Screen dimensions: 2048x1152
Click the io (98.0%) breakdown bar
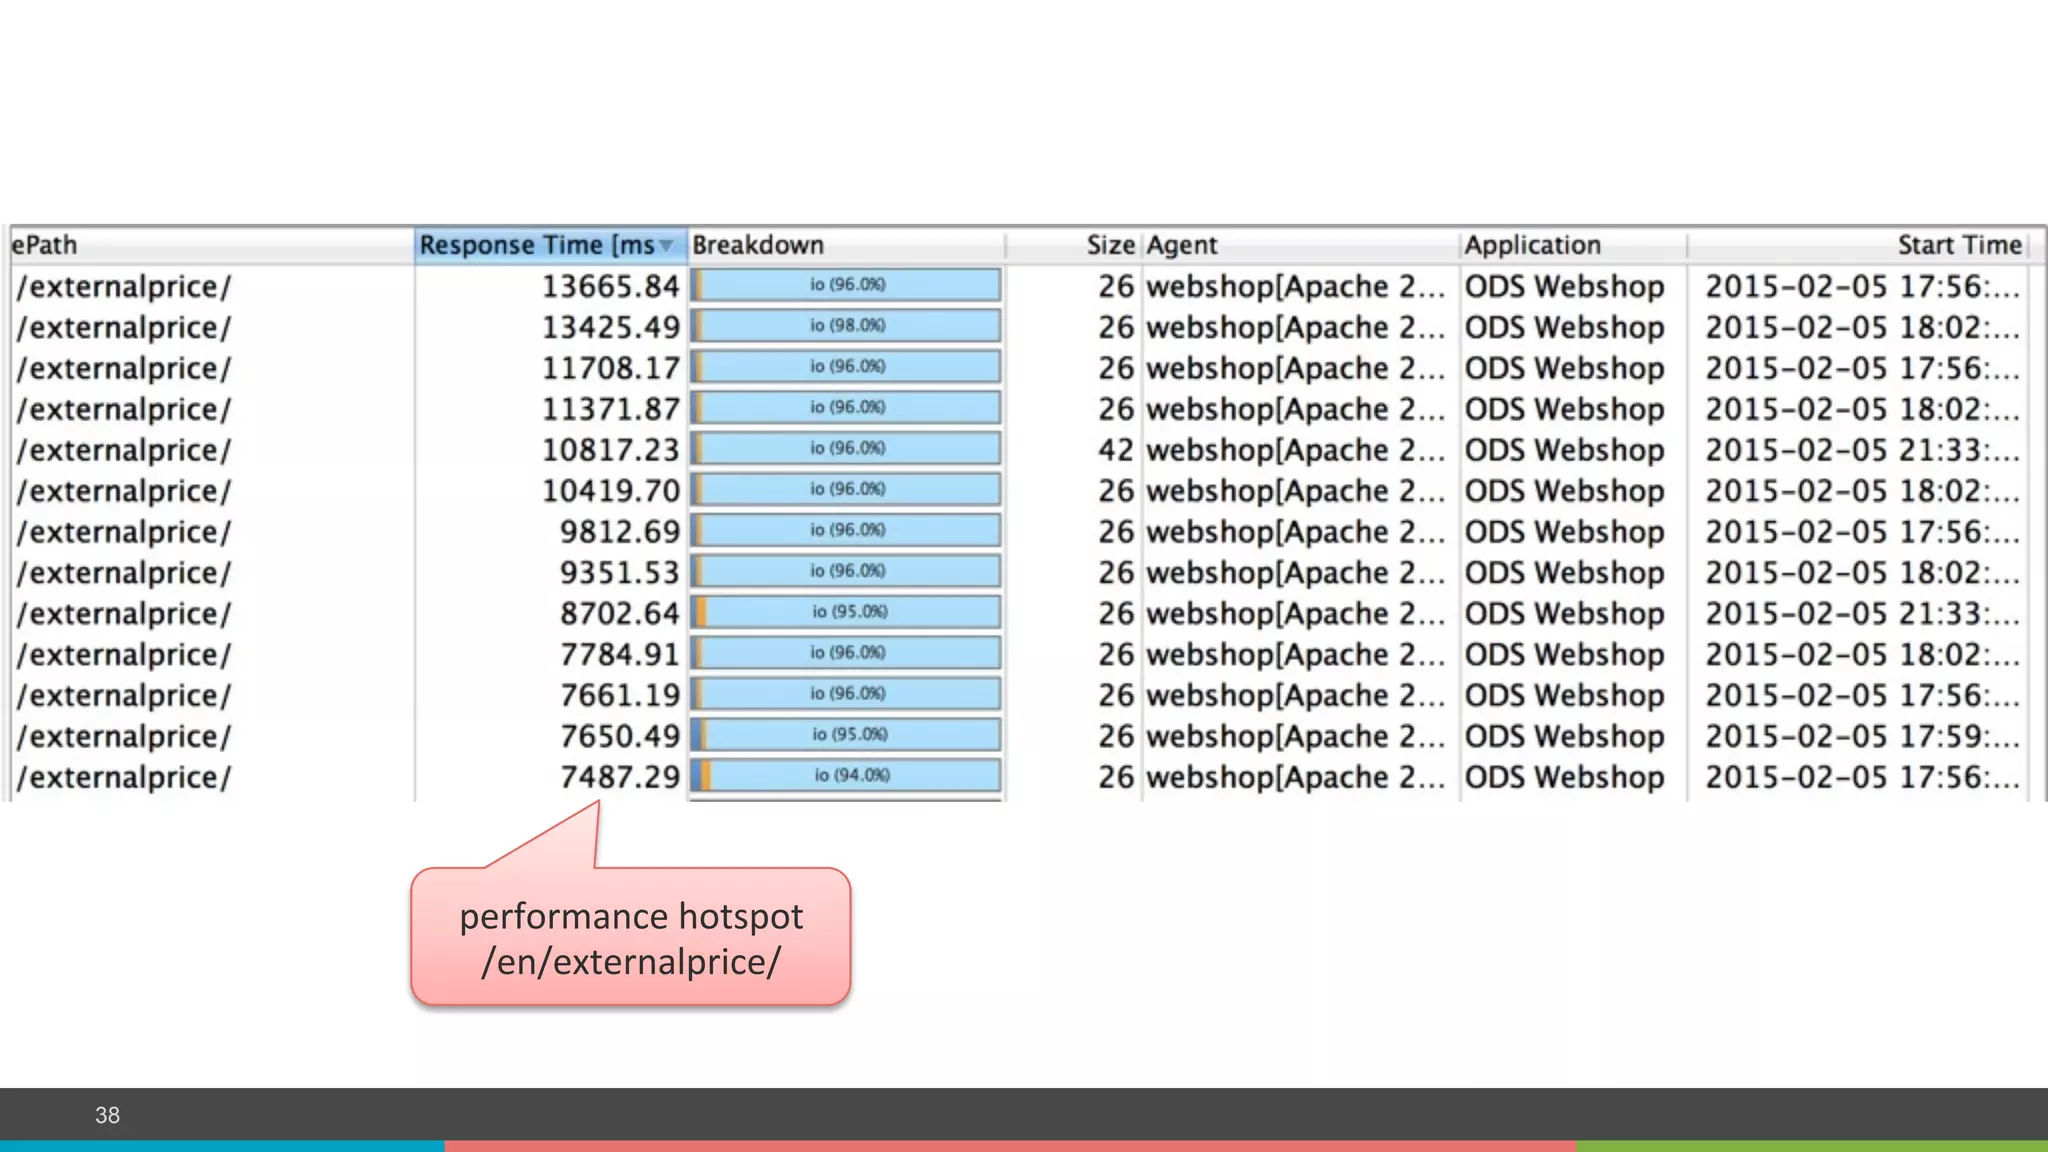pyautogui.click(x=846, y=326)
